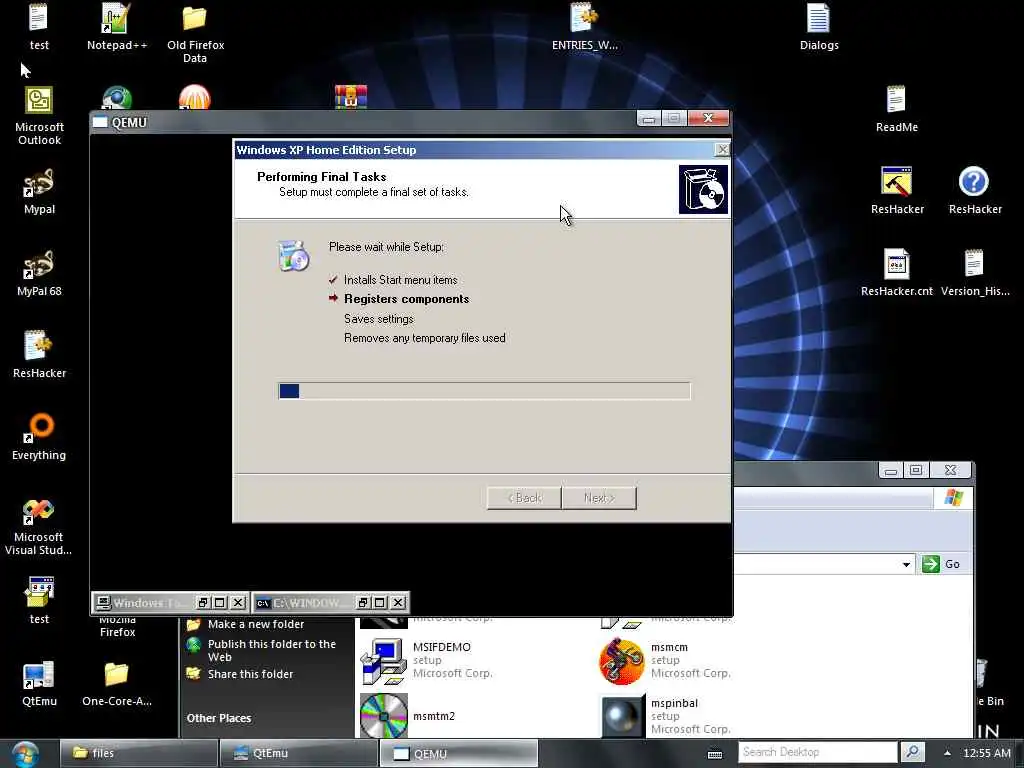This screenshot has width=1024, height=768.
Task: Click the Registers components step text
Action: pyautogui.click(x=406, y=299)
